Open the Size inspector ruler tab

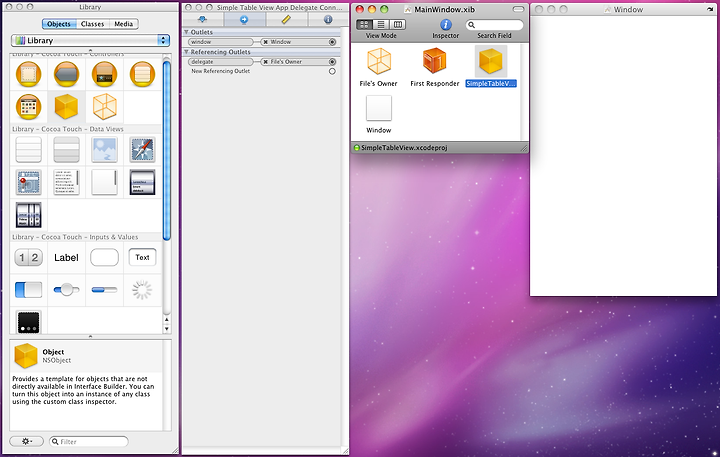click(x=286, y=19)
